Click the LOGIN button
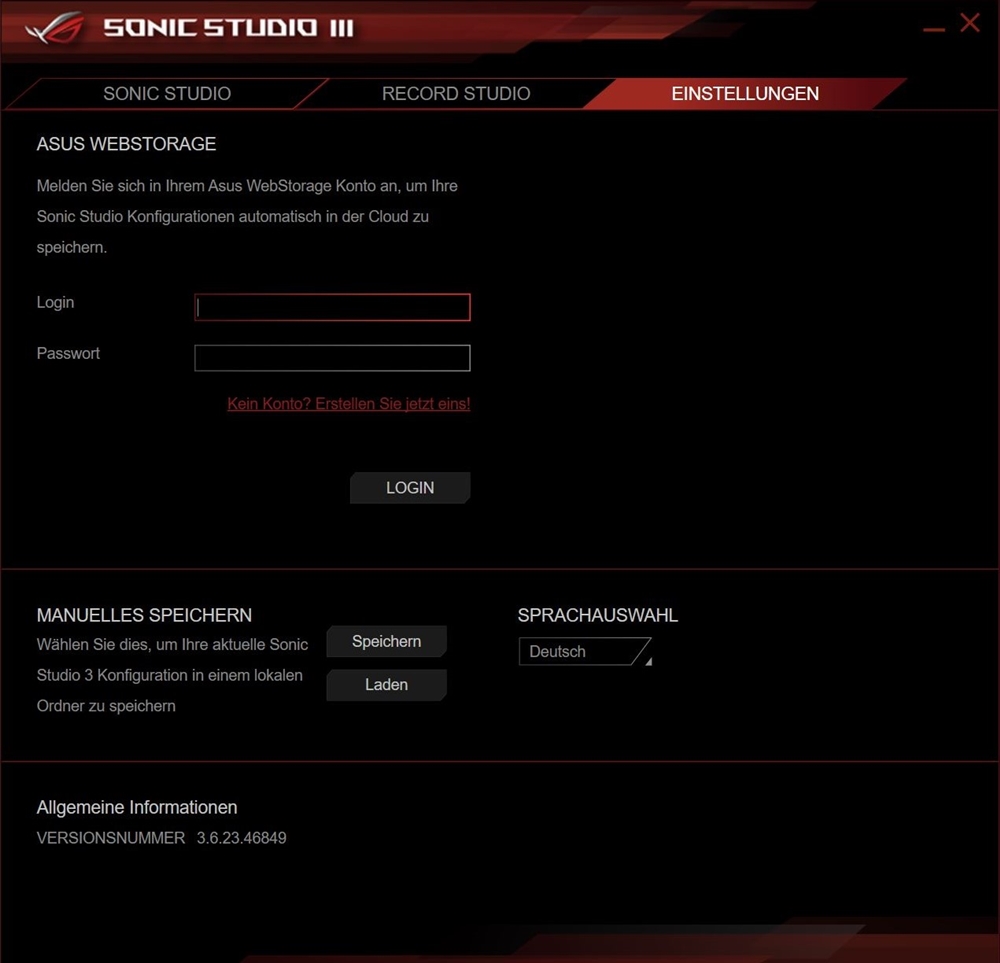 pyautogui.click(x=410, y=488)
